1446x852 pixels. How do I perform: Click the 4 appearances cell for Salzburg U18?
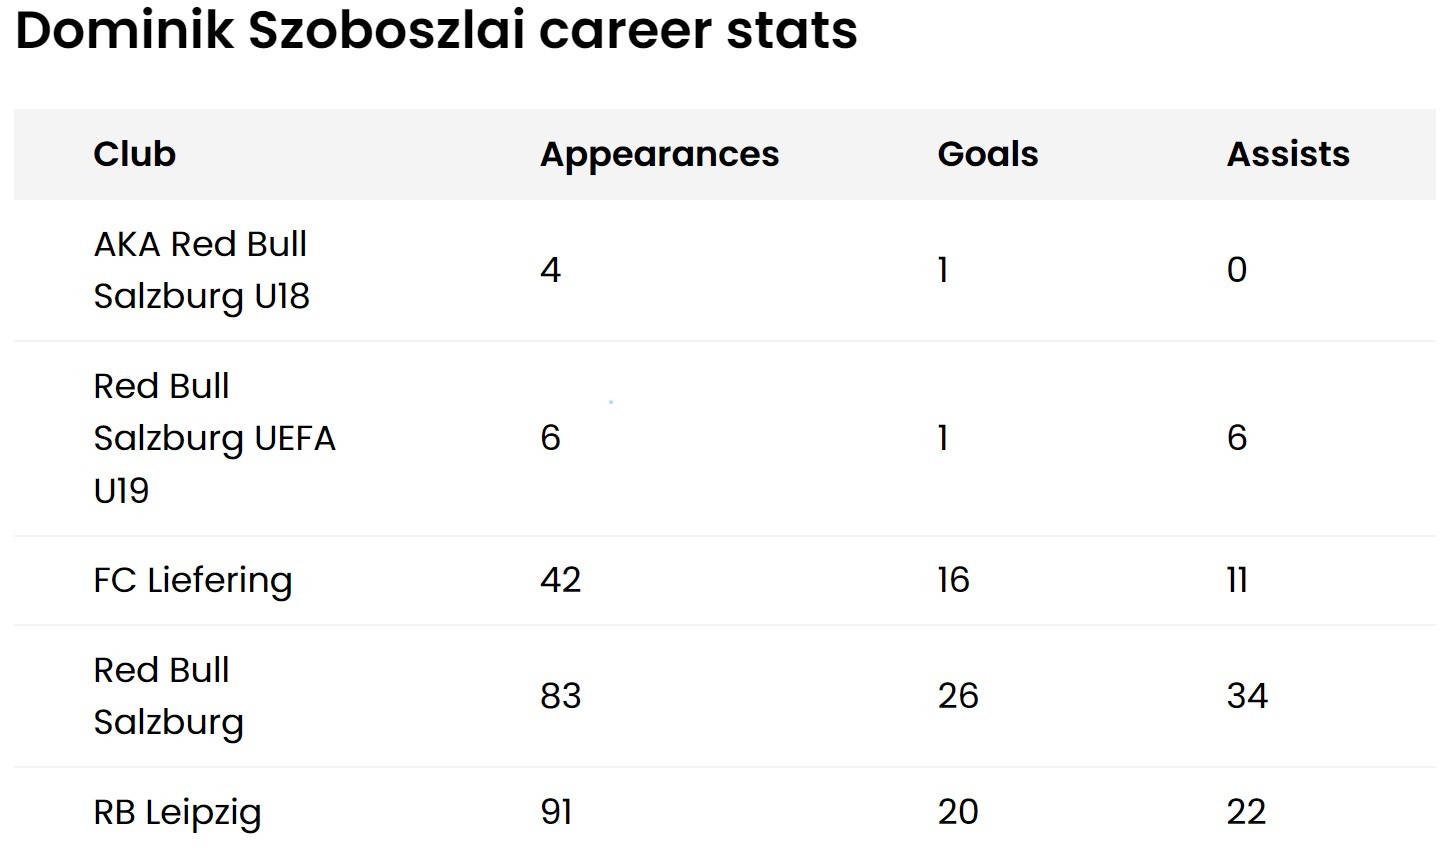(550, 270)
